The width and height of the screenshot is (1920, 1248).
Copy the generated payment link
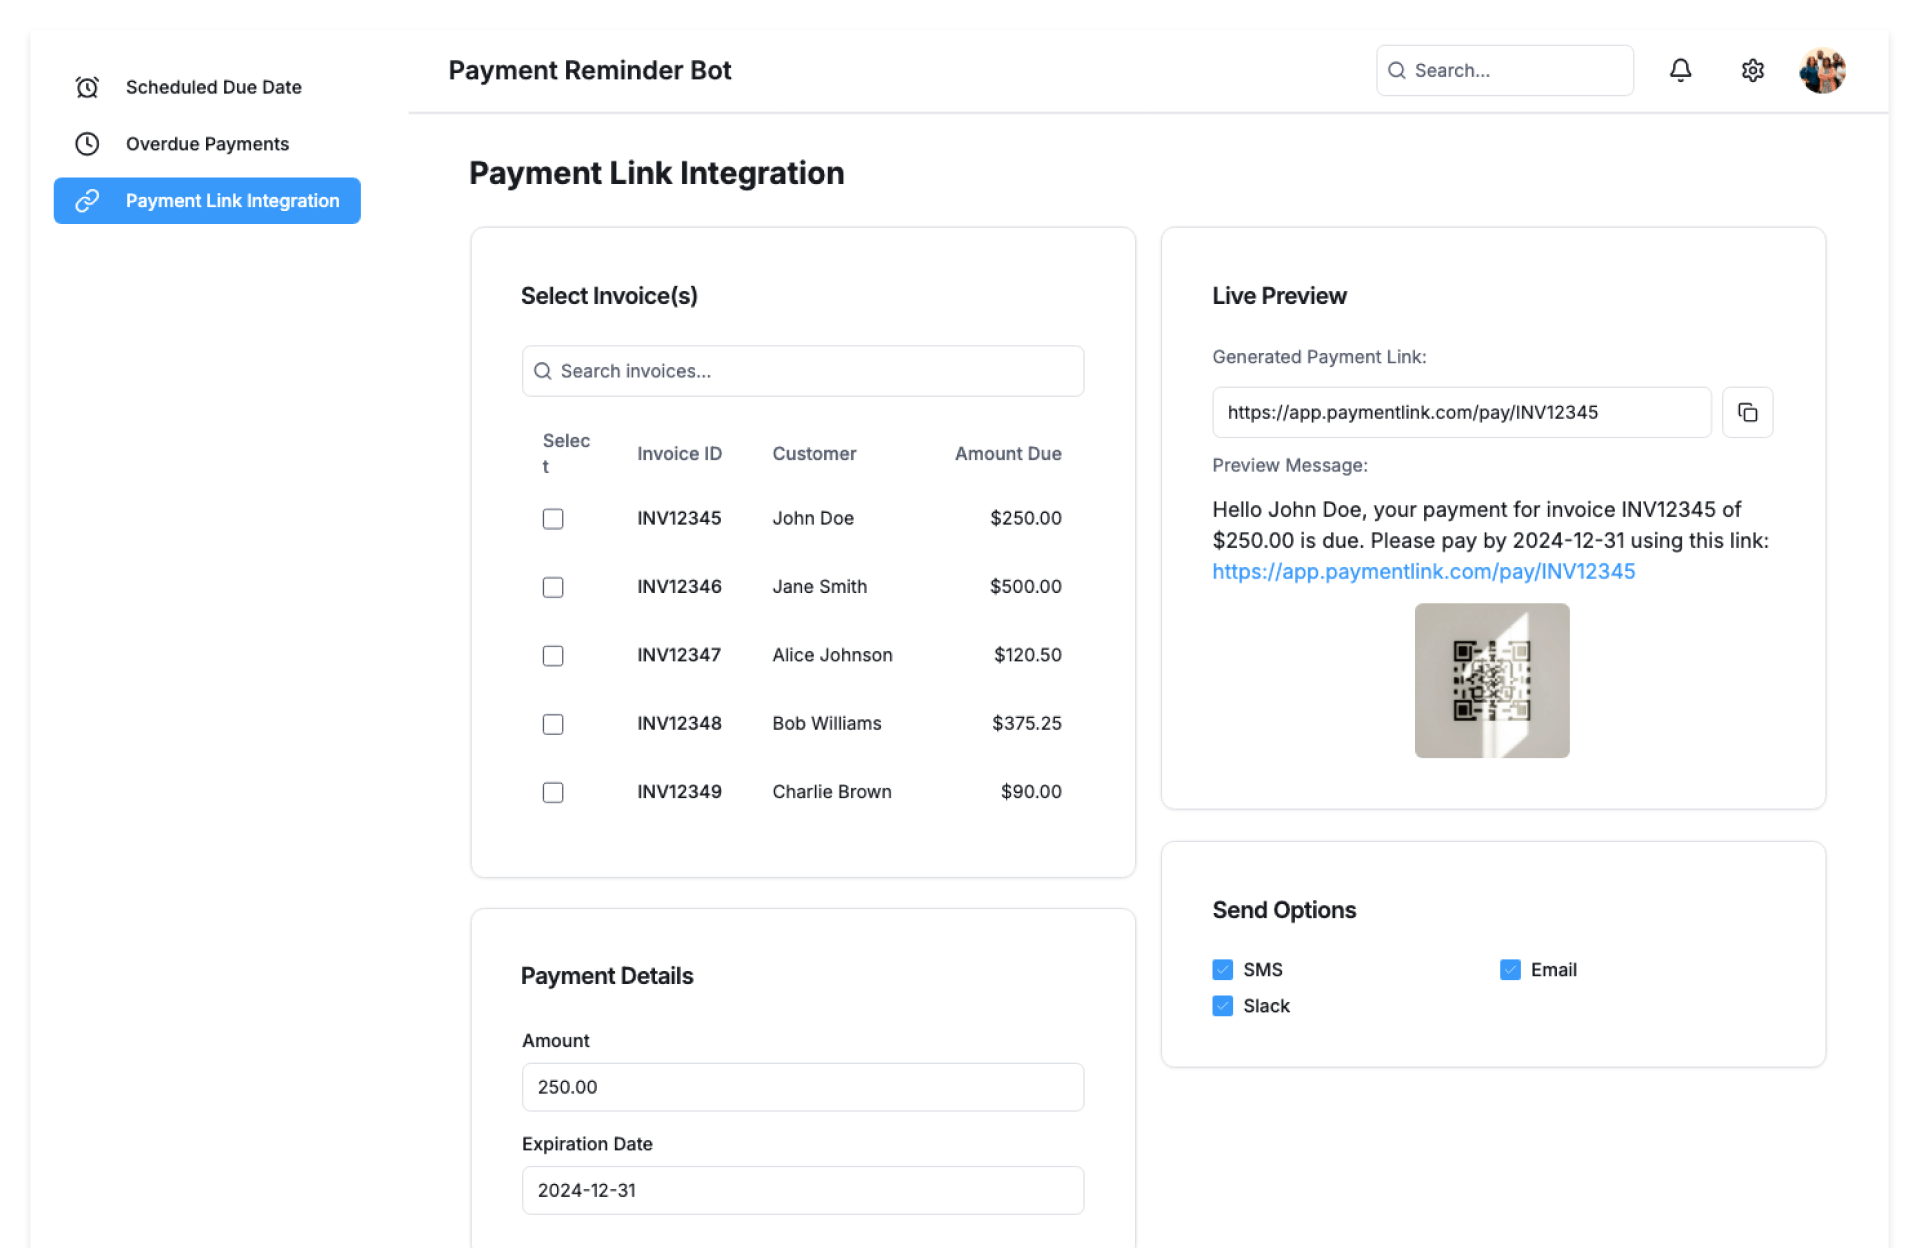point(1747,412)
